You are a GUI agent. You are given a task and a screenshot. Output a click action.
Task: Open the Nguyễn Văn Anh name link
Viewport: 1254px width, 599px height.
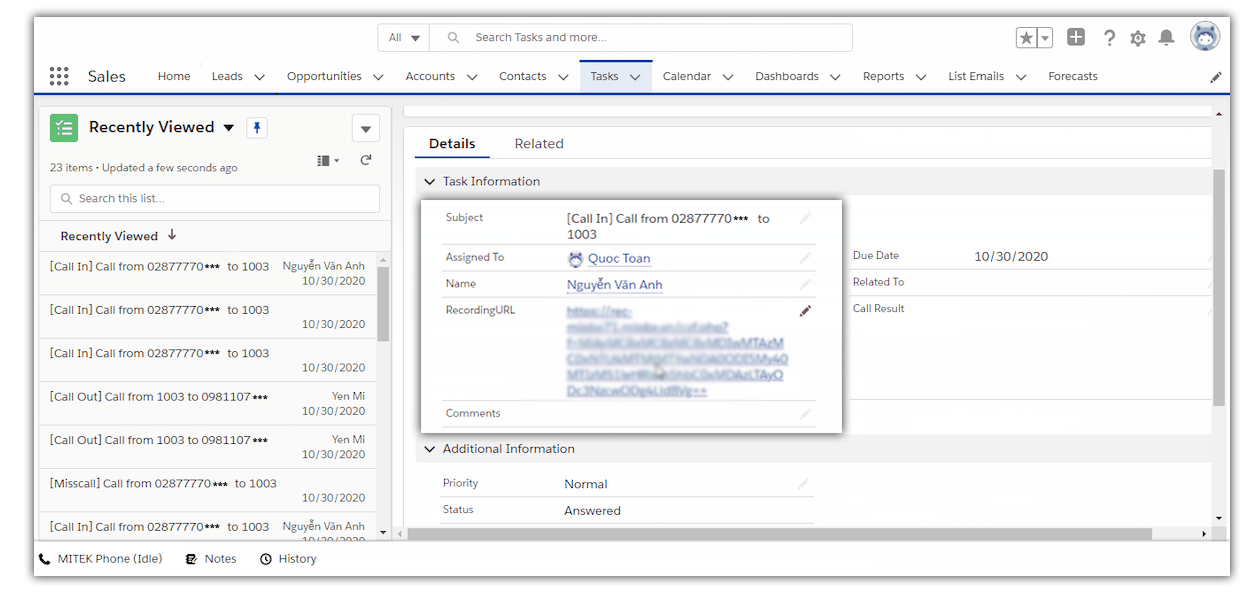[614, 285]
